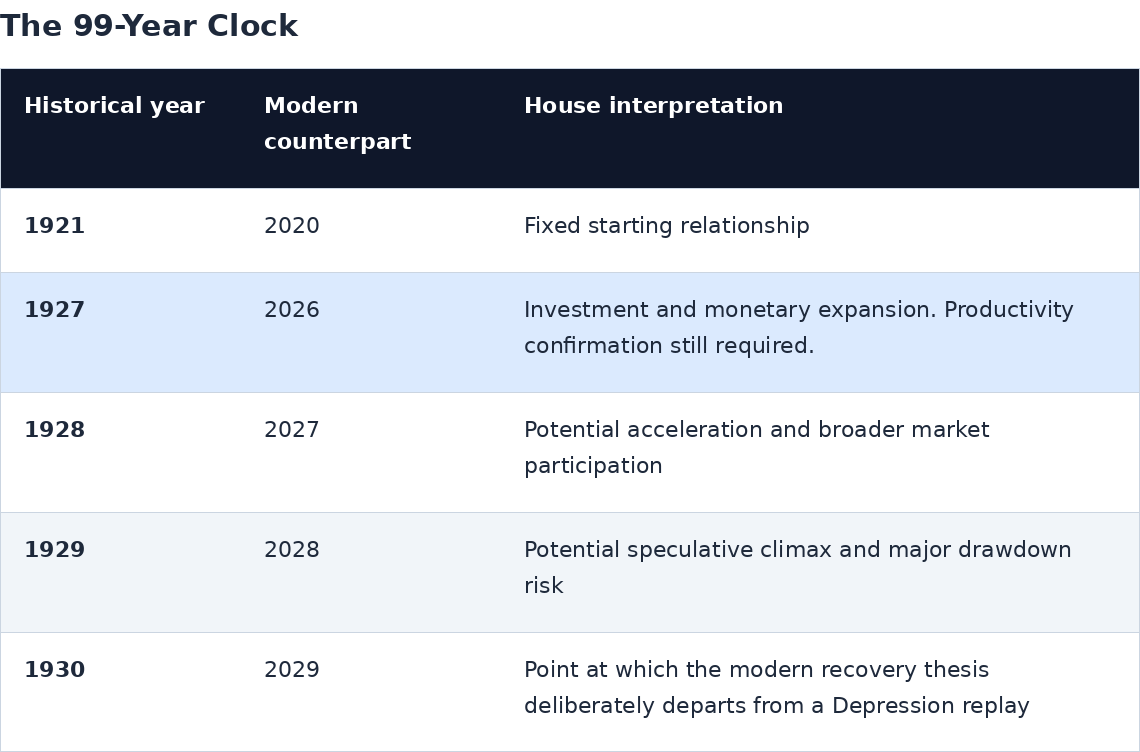Select the 'Modern counterpart' column header

pyautogui.click(x=337, y=124)
